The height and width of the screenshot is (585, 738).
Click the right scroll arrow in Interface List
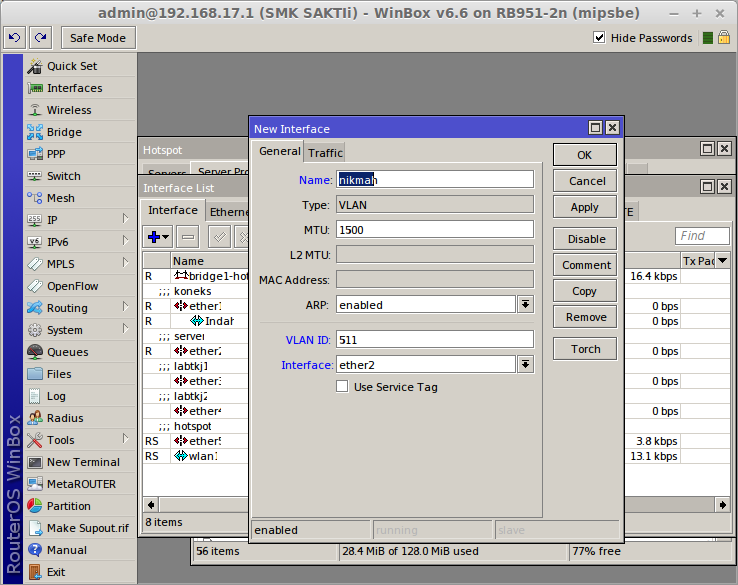point(722,505)
